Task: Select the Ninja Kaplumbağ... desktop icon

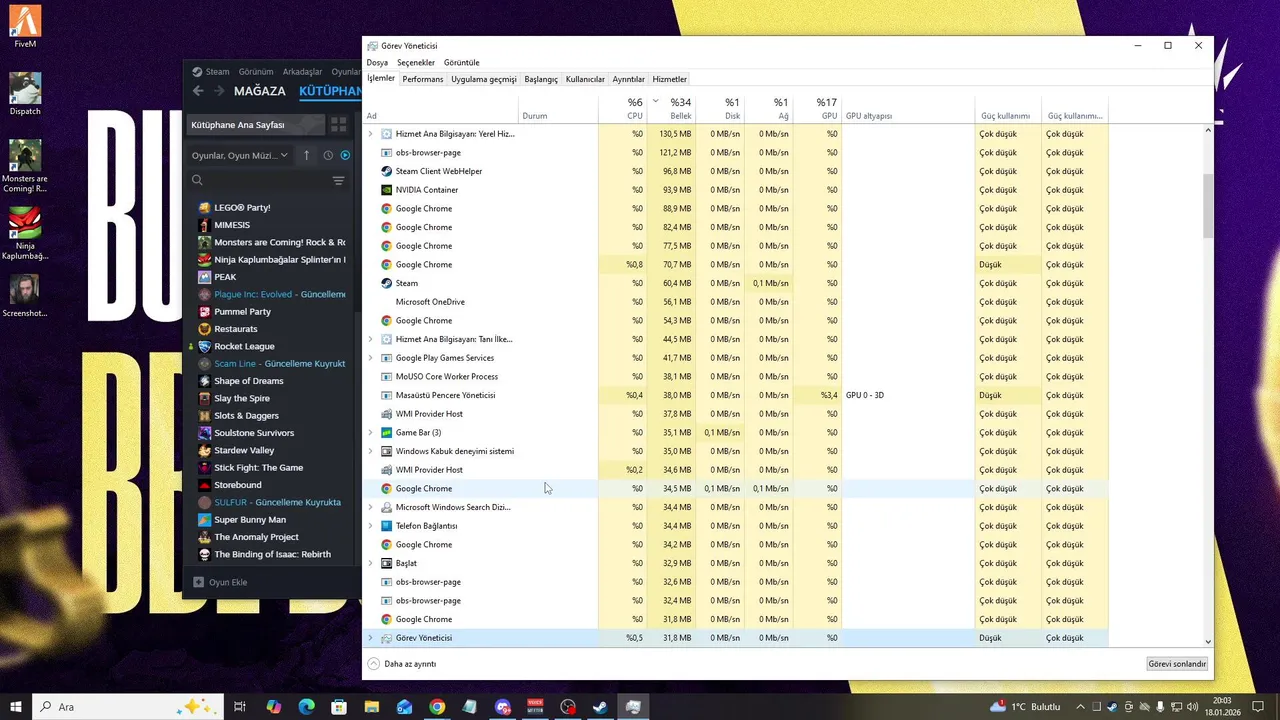Action: pyautogui.click(x=25, y=233)
